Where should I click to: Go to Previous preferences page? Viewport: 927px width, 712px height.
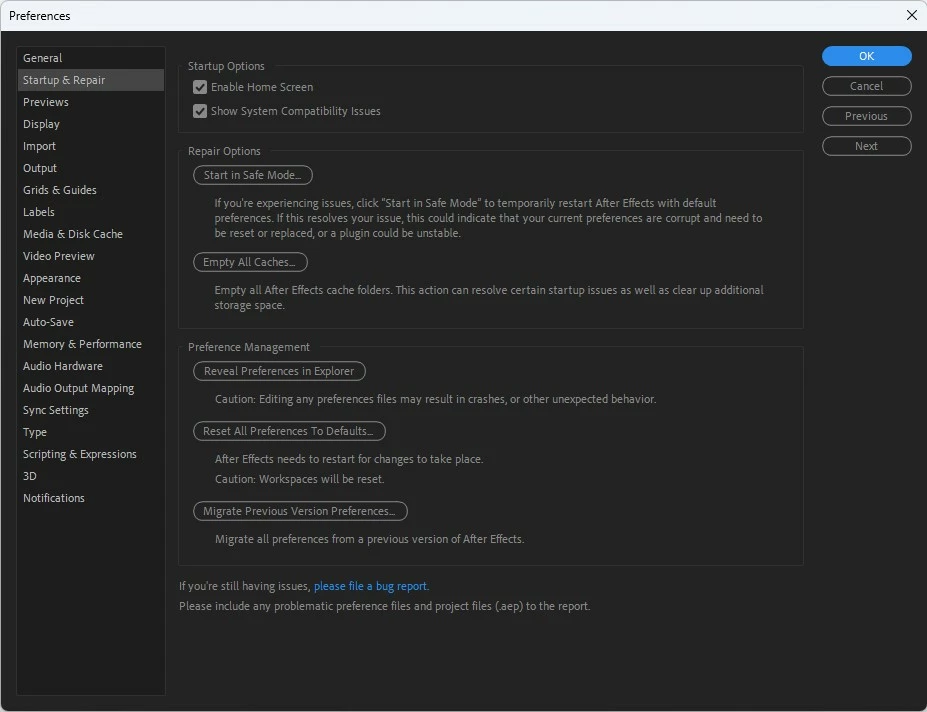pos(867,116)
